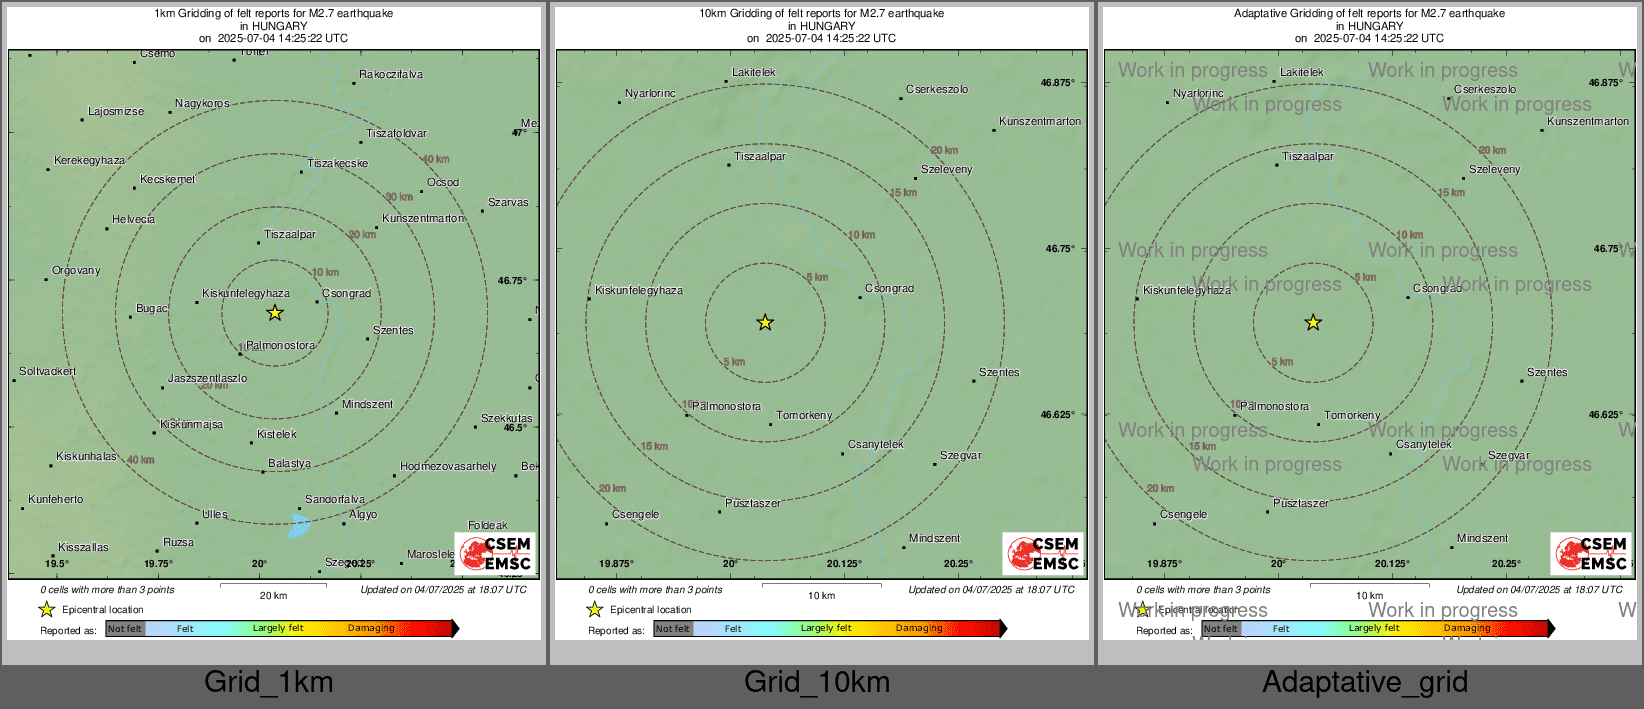Click the legend star icon under Grid_10km map
This screenshot has height=709, width=1644.
[595, 609]
